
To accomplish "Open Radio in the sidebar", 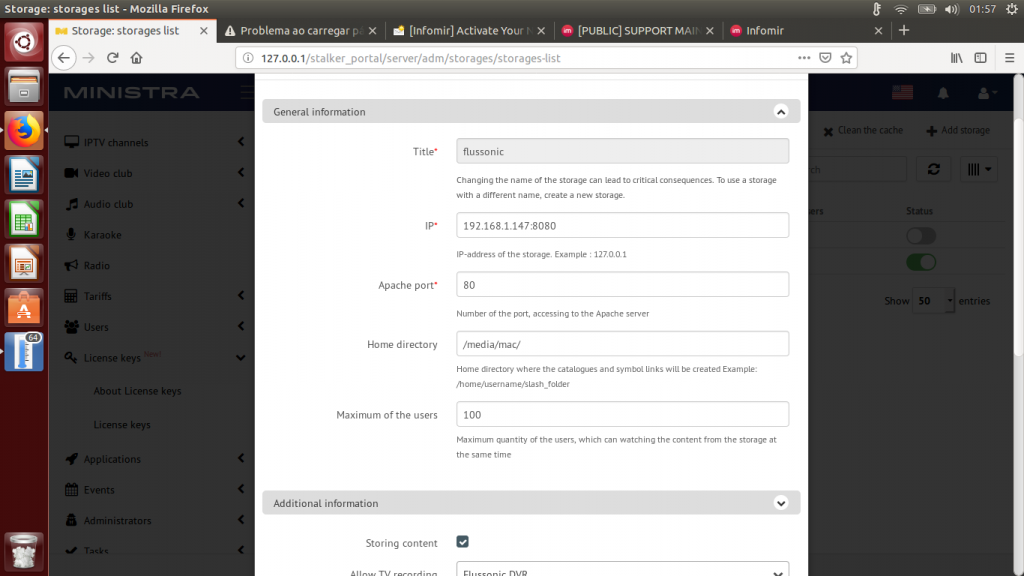I will [x=97, y=266].
